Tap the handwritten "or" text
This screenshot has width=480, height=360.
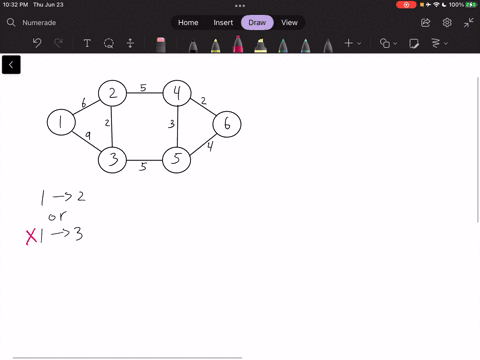pyautogui.click(x=57, y=216)
